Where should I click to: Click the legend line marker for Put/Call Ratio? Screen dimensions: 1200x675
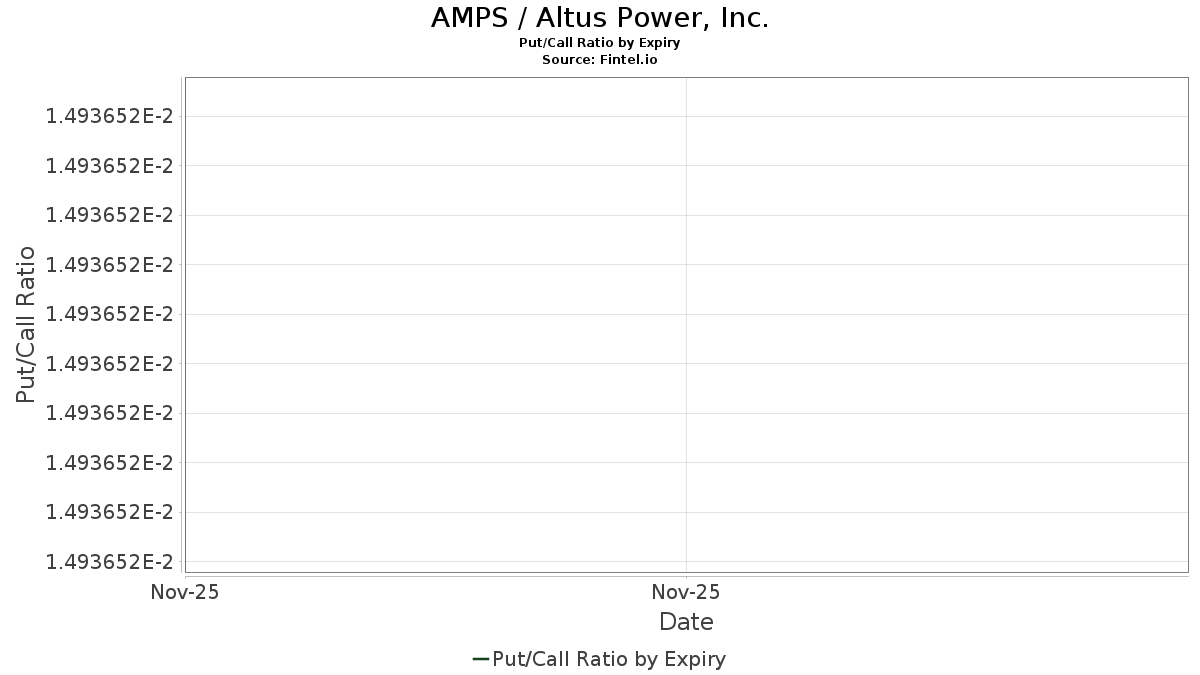(480, 659)
